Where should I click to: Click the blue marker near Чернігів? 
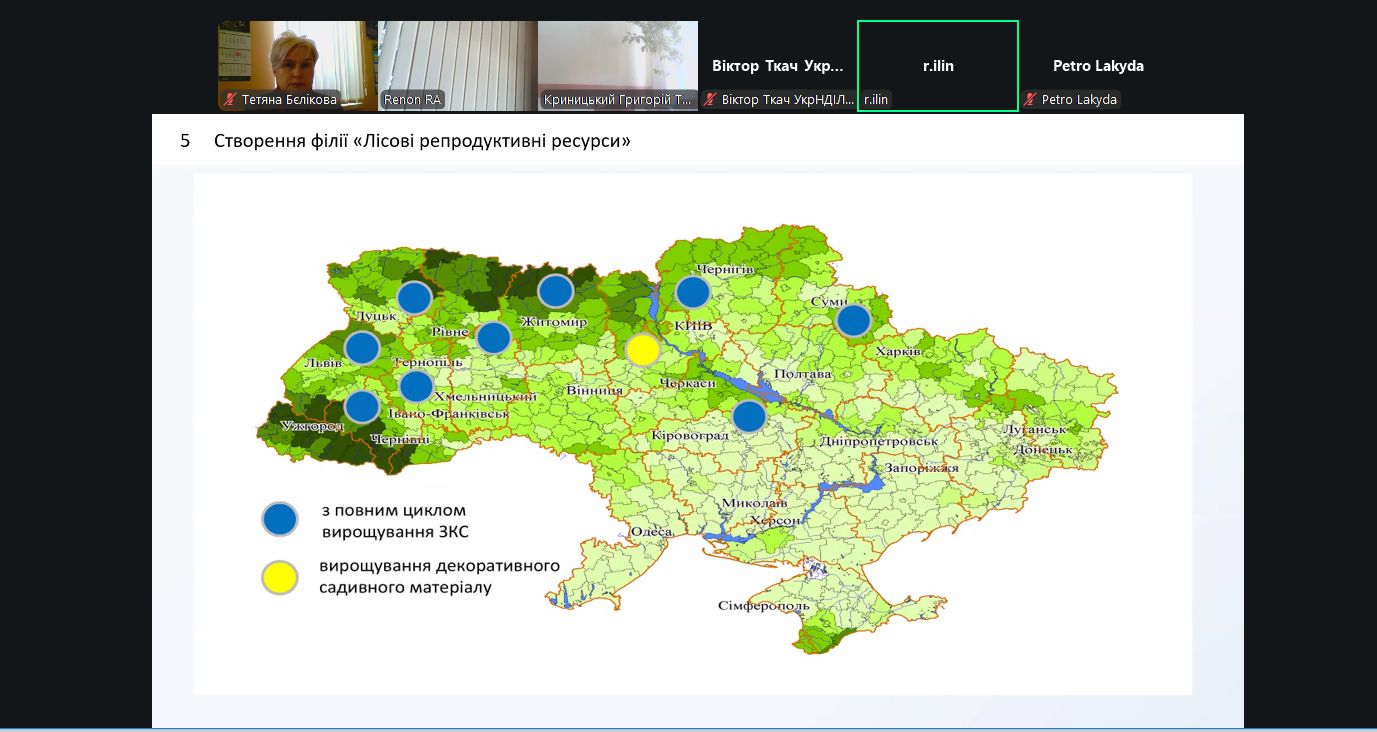692,292
